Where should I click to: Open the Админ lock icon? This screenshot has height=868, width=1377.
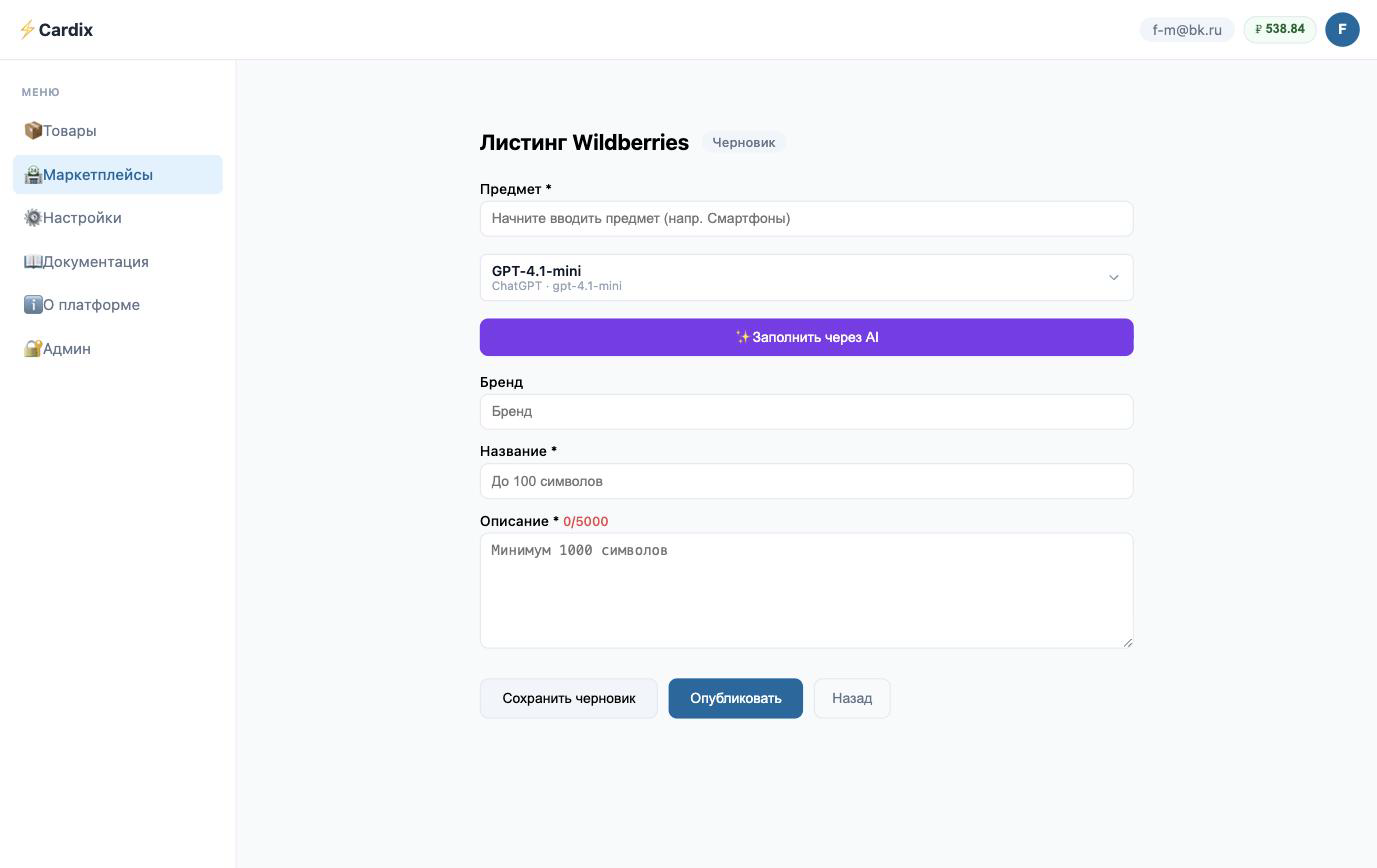[33, 349]
